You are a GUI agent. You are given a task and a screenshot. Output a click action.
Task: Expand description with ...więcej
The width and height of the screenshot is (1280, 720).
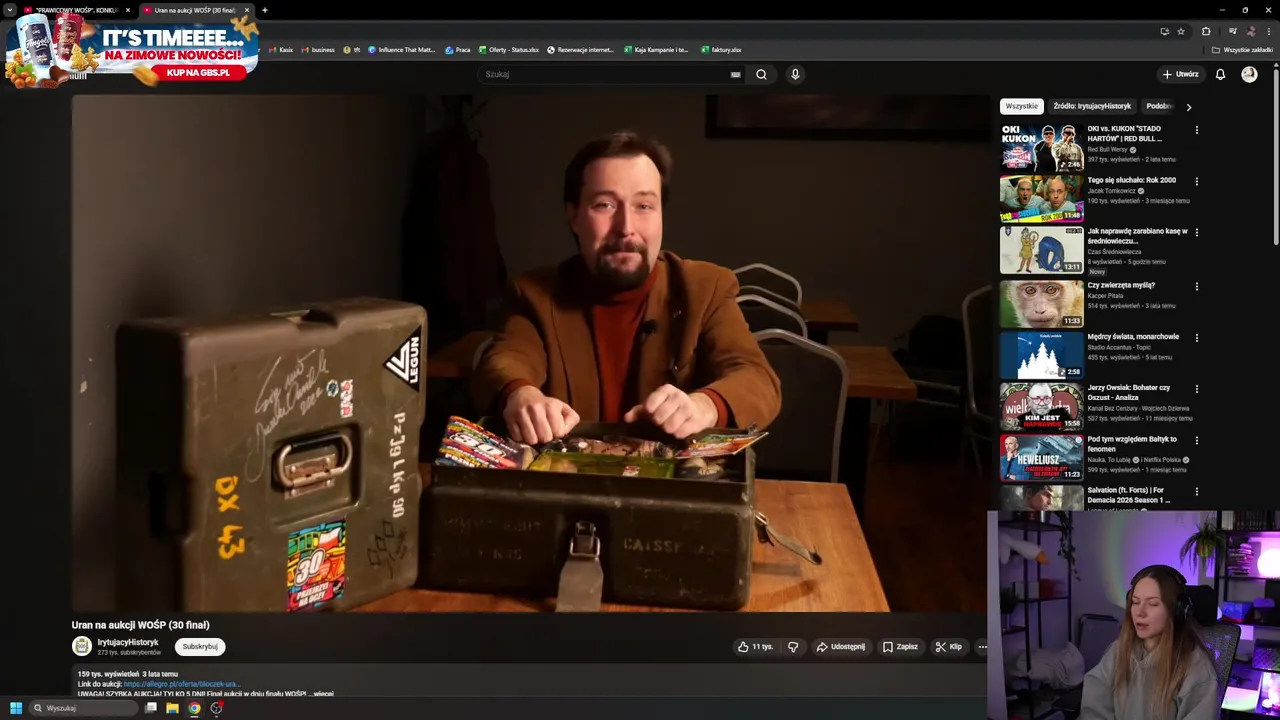(x=322, y=693)
